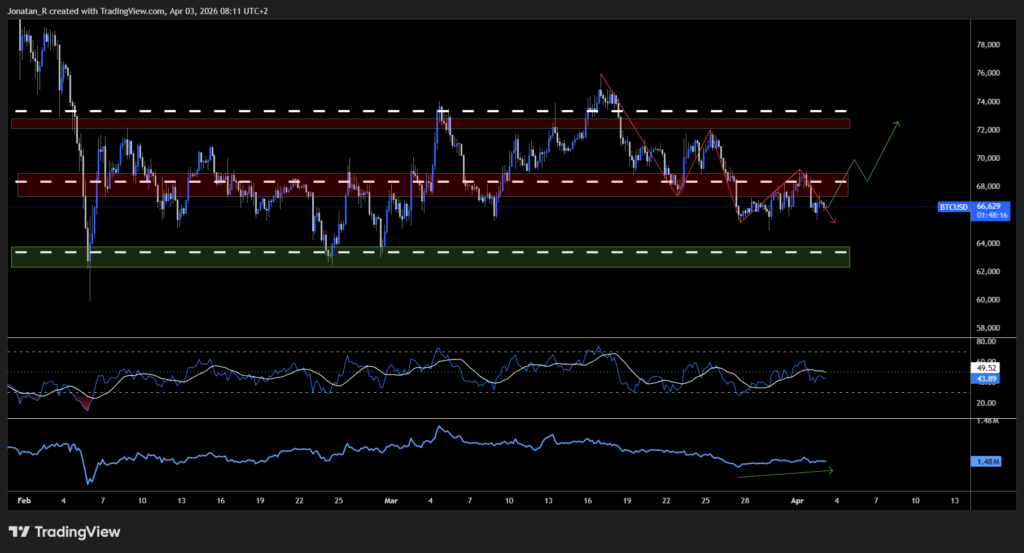Click the candle countdown timer 01:48:16
Image resolution: width=1024 pixels, height=553 pixels.
point(990,214)
